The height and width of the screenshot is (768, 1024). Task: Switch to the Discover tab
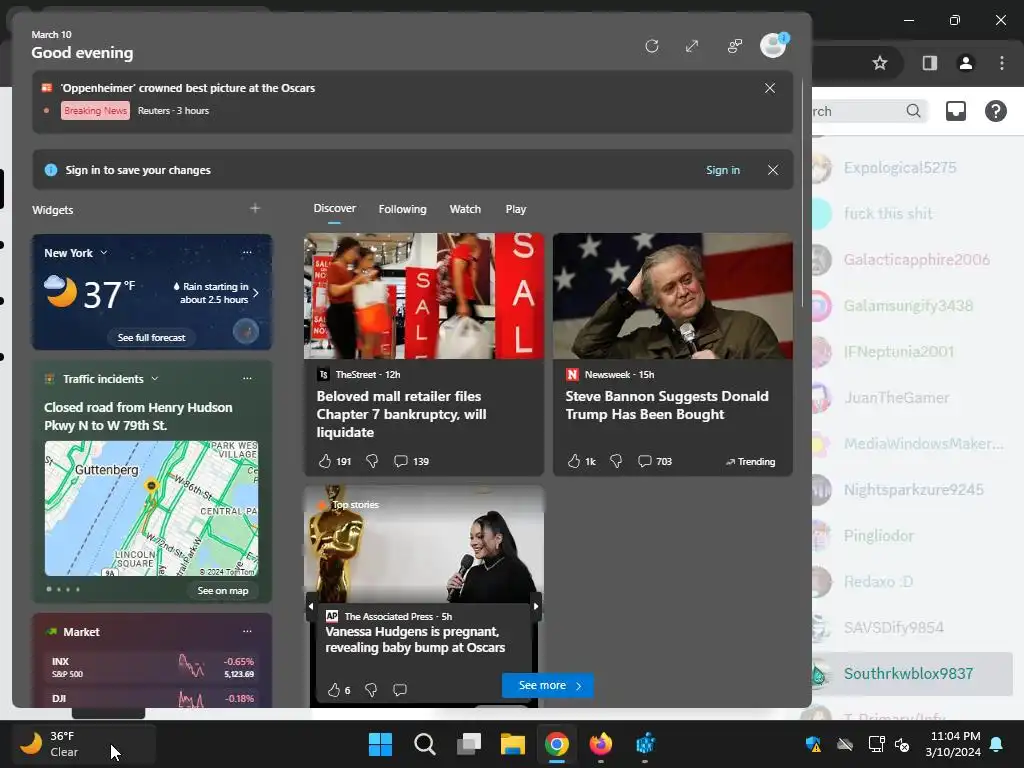334,208
